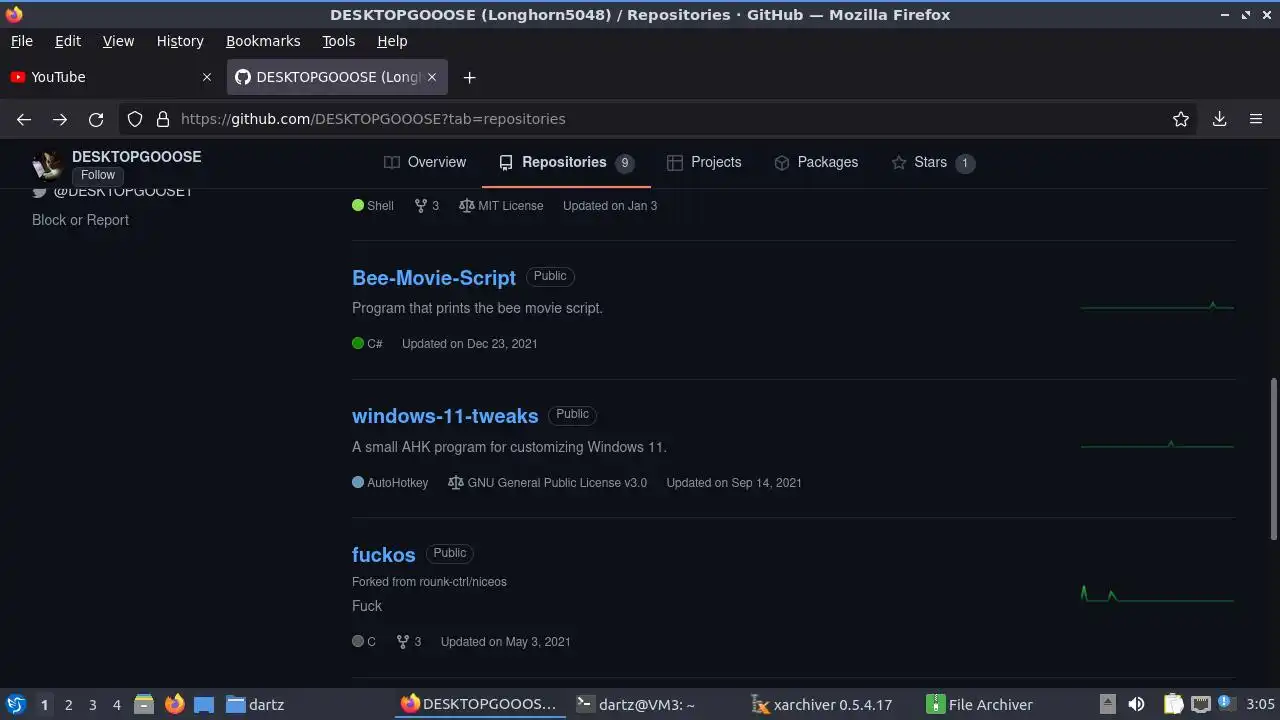Open the file manager taskbar launcher
The height and width of the screenshot is (720, 1280).
coord(143,705)
